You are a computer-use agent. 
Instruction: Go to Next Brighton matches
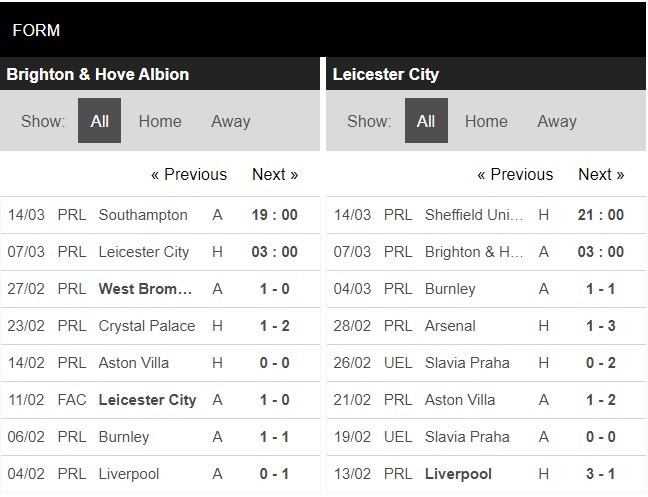tap(275, 174)
